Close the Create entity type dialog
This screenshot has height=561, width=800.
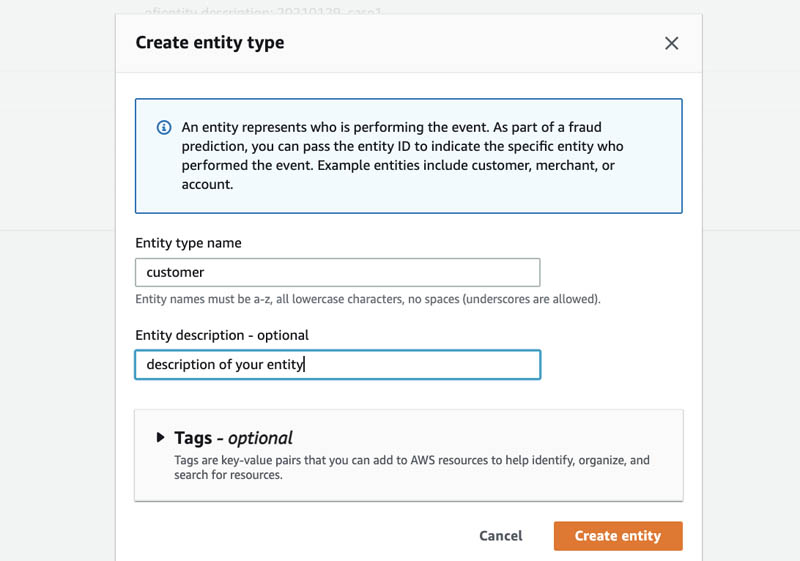(x=671, y=43)
